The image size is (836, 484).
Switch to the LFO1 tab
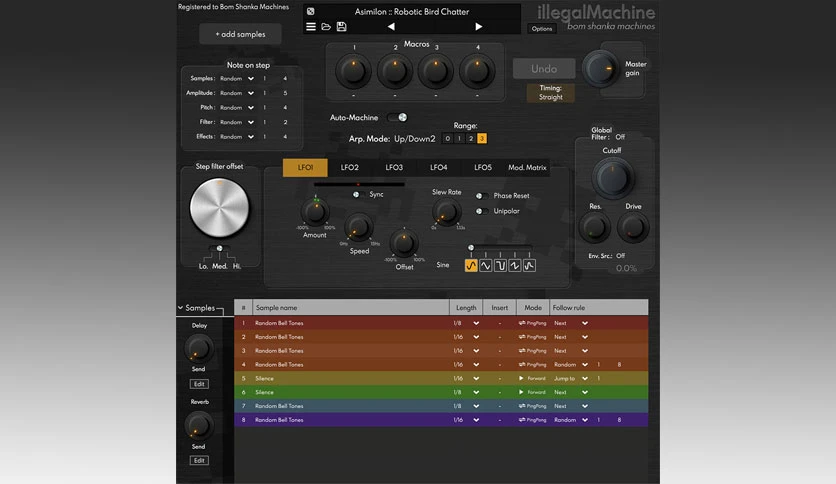click(x=305, y=167)
